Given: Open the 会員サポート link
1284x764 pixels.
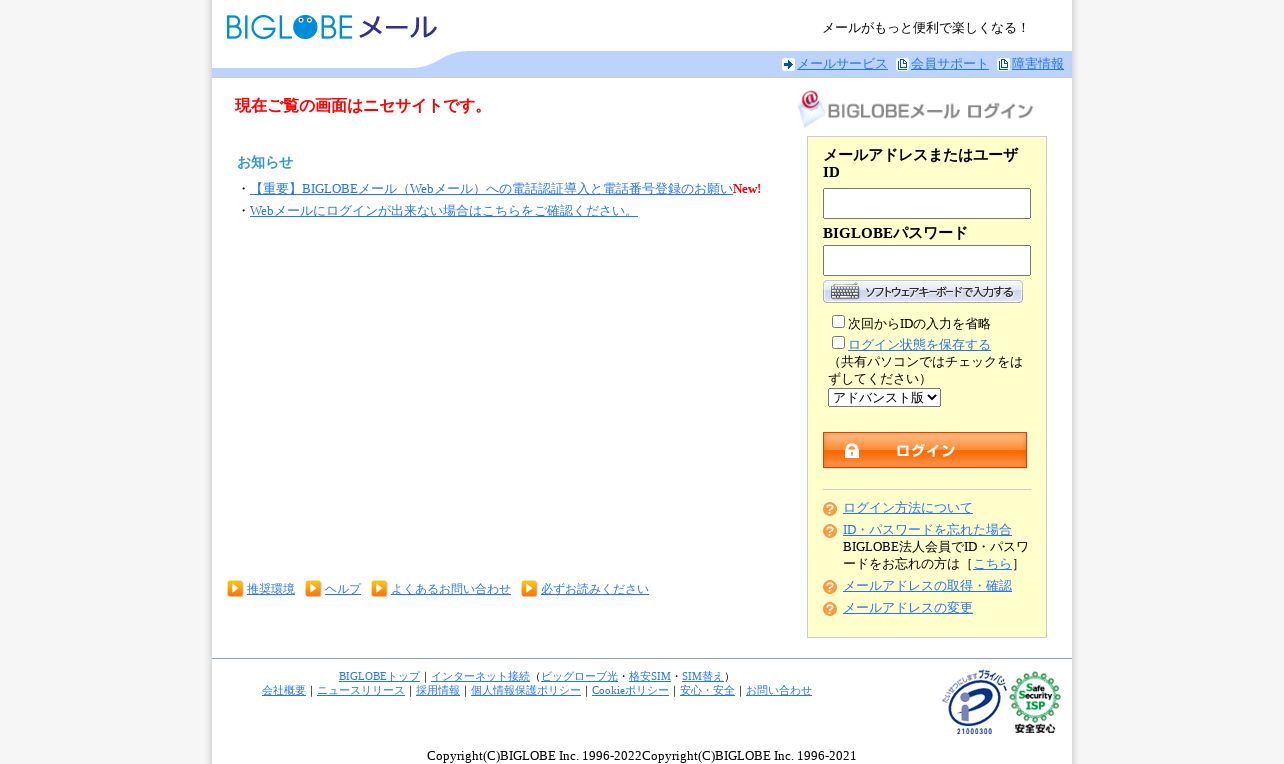Looking at the screenshot, I should point(950,64).
